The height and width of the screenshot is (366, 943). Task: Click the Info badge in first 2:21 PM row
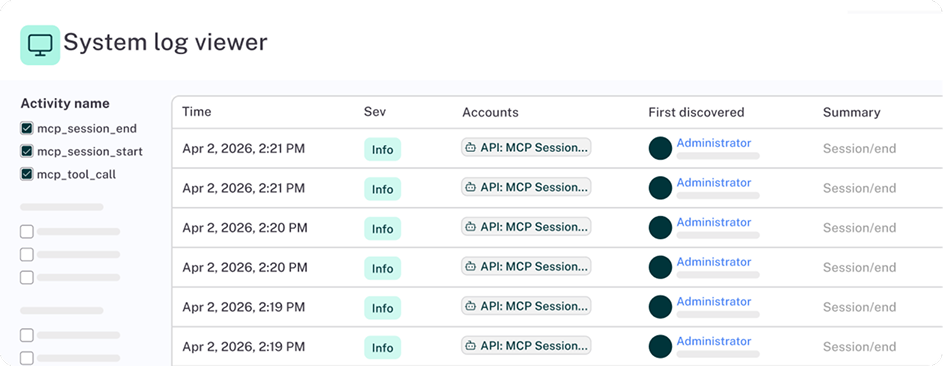pyautogui.click(x=382, y=150)
